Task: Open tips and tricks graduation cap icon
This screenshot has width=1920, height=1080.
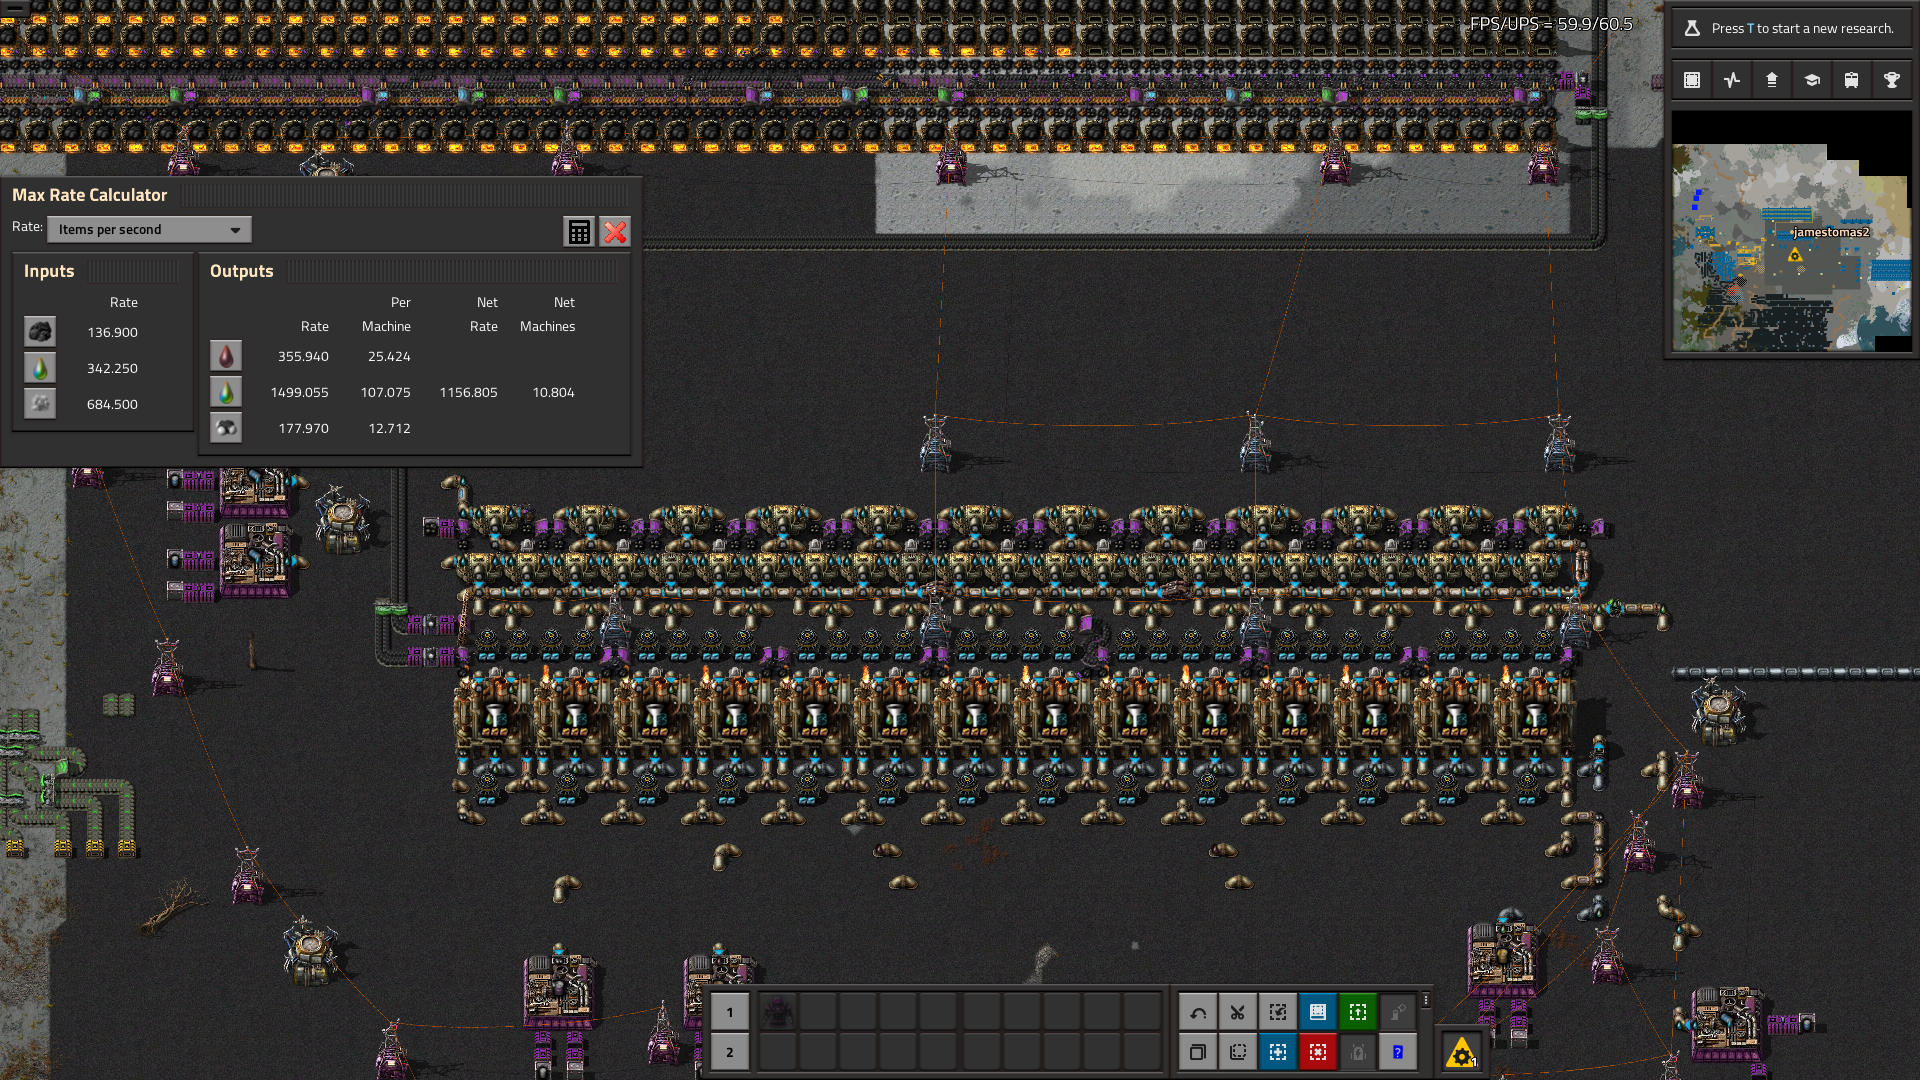Action: click(1812, 80)
